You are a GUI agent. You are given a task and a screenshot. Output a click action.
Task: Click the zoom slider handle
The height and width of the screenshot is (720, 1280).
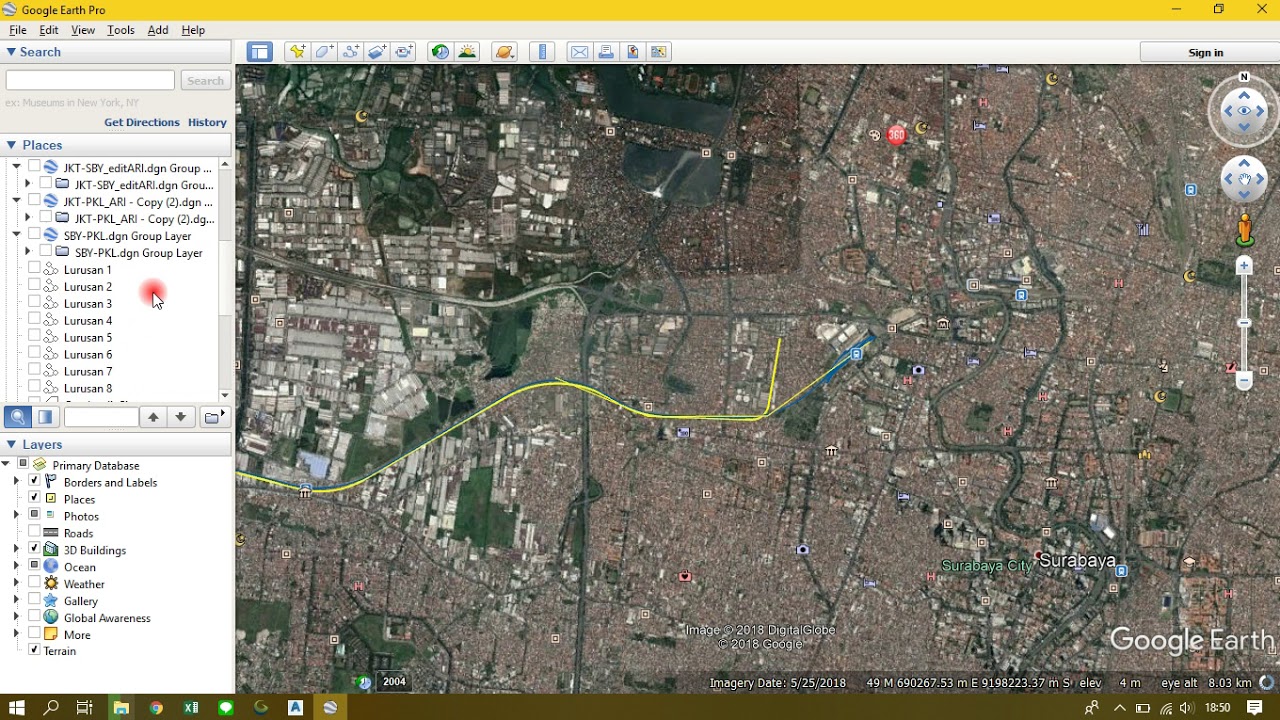tap(1244, 323)
